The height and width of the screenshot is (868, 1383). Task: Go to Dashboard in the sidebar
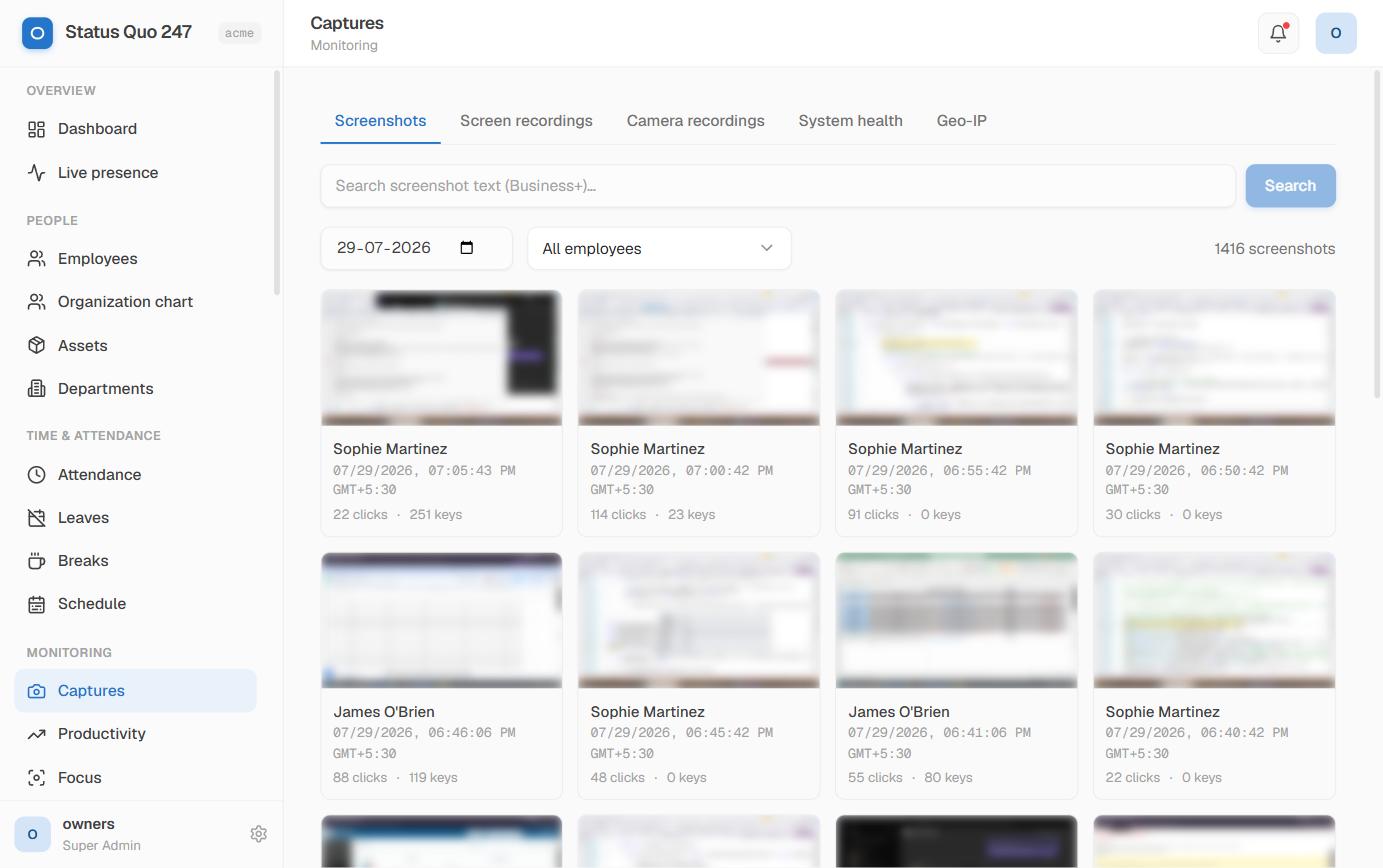coord(135,129)
